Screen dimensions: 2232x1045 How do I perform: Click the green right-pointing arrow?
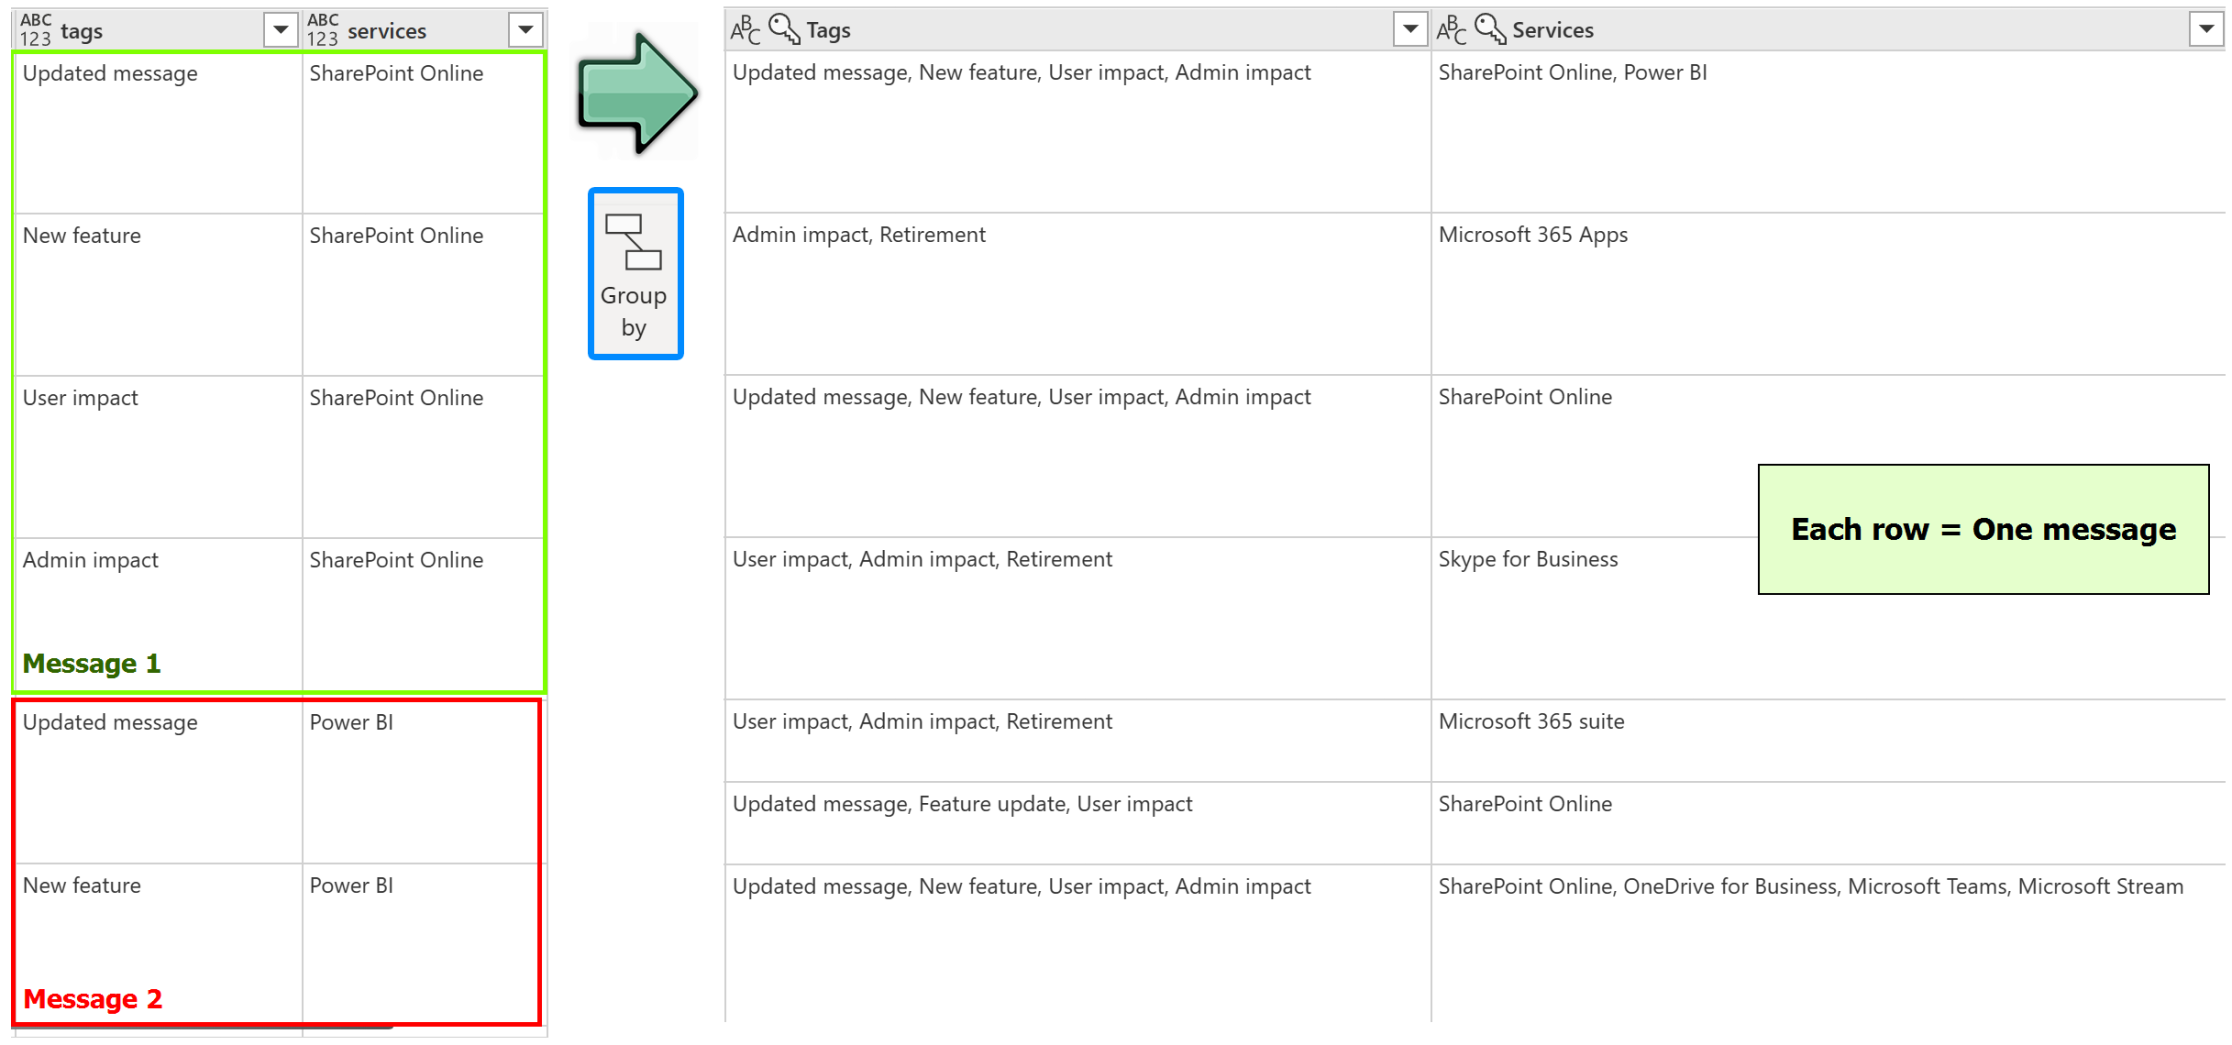click(x=636, y=93)
